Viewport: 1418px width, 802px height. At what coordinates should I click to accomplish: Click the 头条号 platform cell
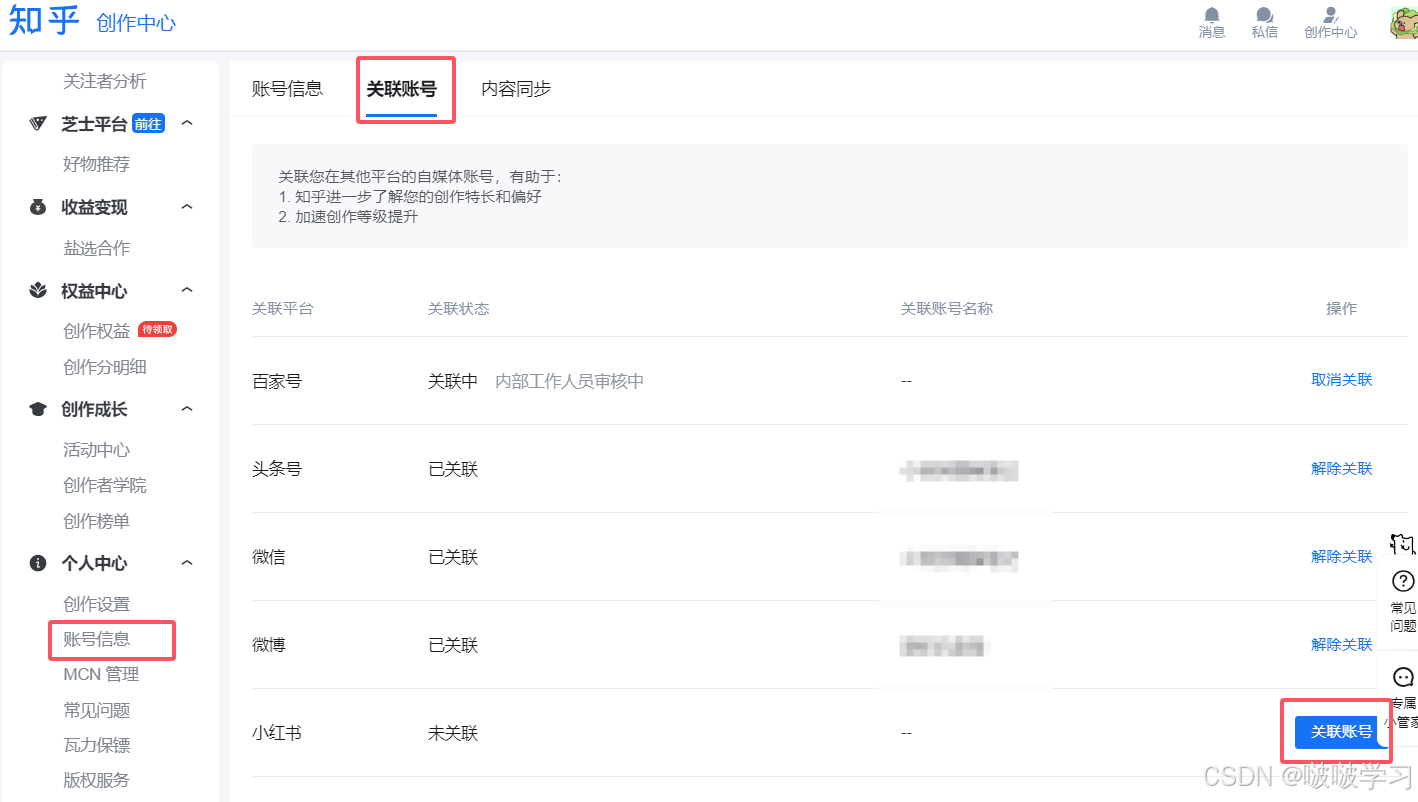pos(277,469)
